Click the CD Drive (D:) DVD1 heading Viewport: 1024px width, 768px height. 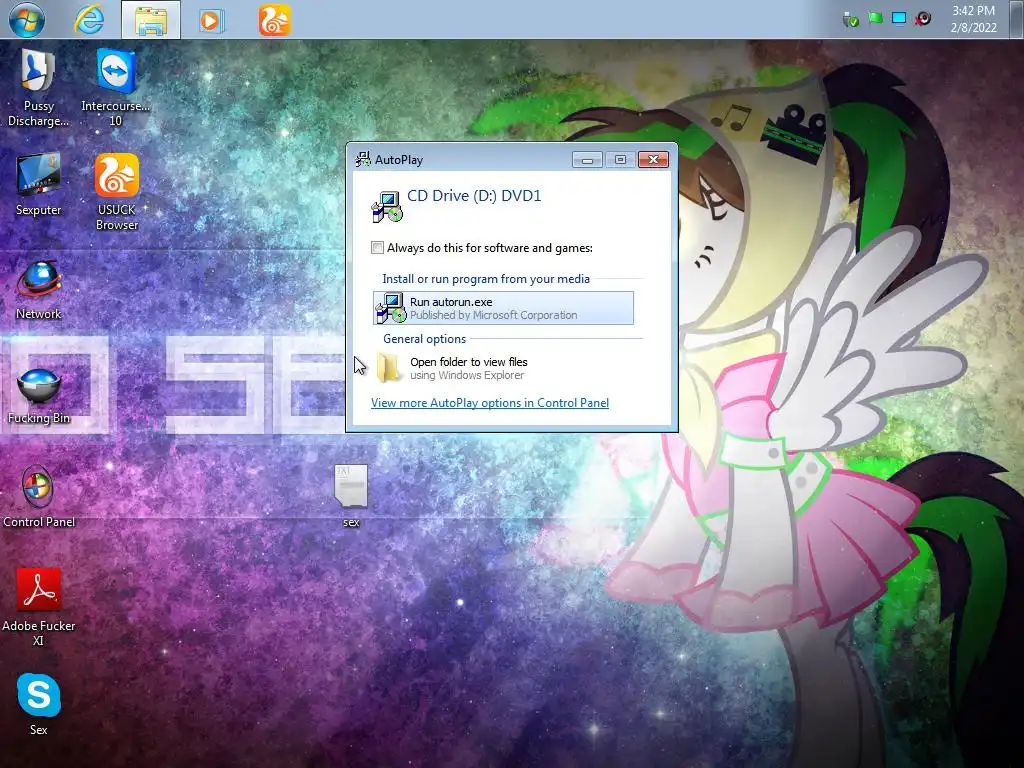pyautogui.click(x=474, y=195)
